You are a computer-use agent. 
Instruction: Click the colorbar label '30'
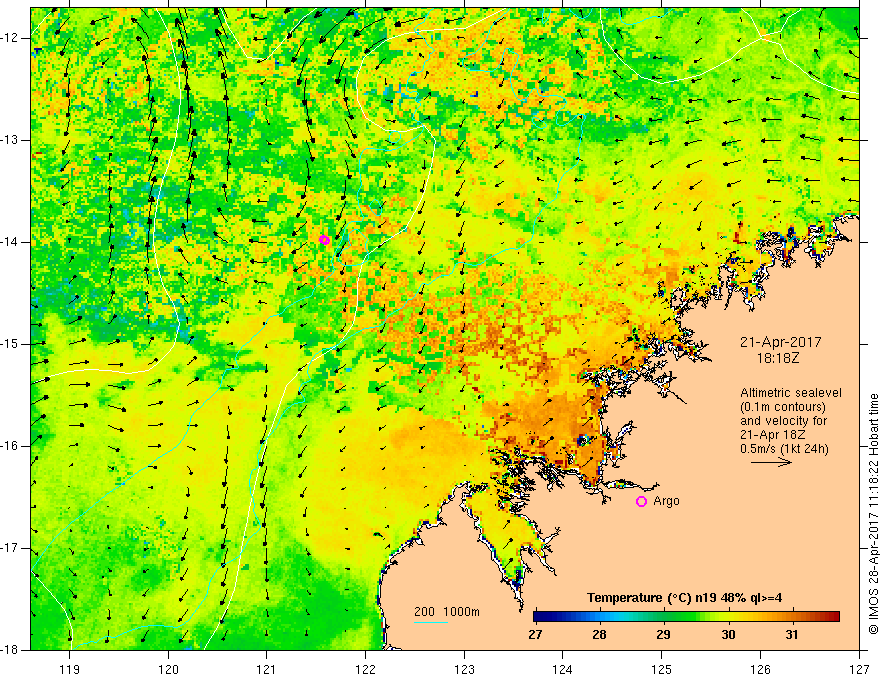pyautogui.click(x=728, y=635)
